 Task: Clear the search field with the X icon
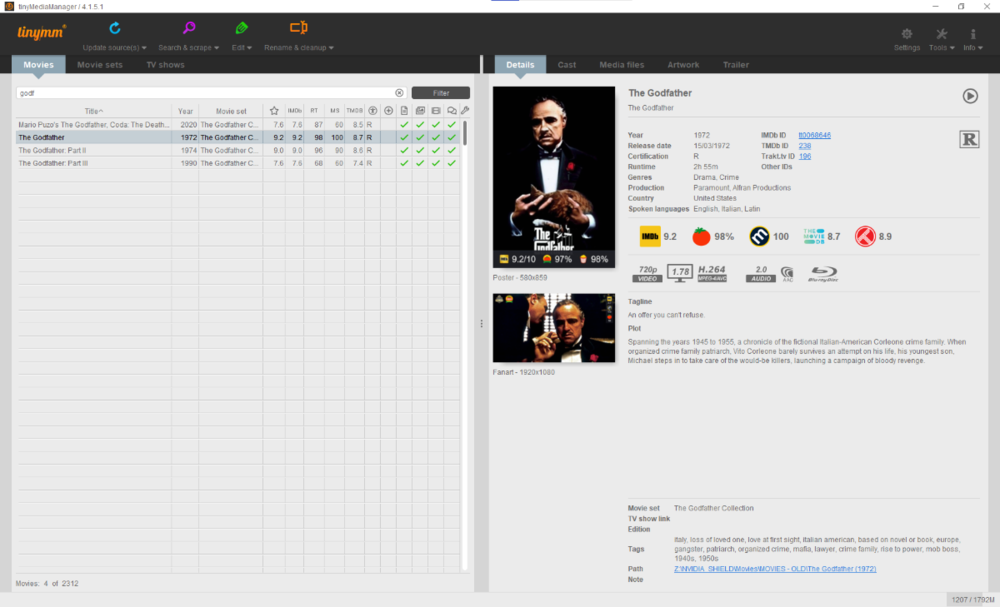pyautogui.click(x=399, y=92)
